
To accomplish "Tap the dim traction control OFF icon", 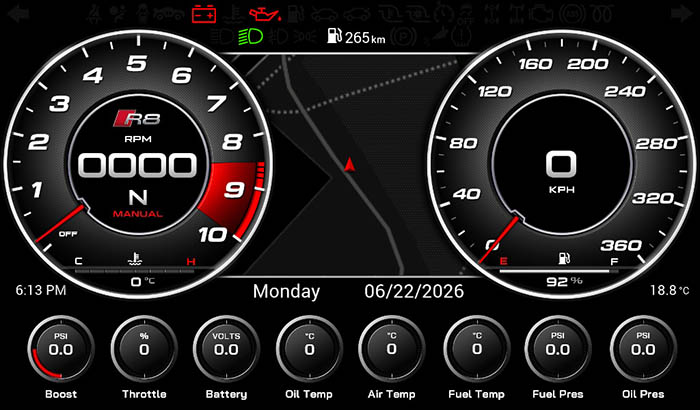I will tap(466, 14).
